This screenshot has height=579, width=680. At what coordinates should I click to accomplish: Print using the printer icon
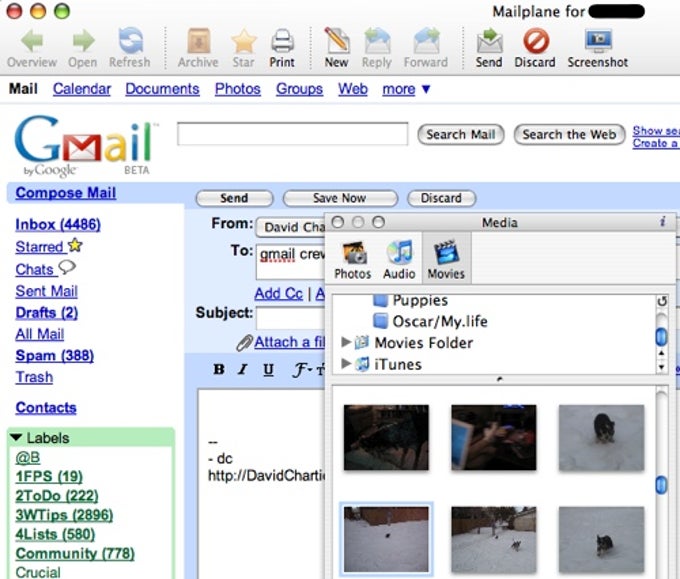(283, 41)
